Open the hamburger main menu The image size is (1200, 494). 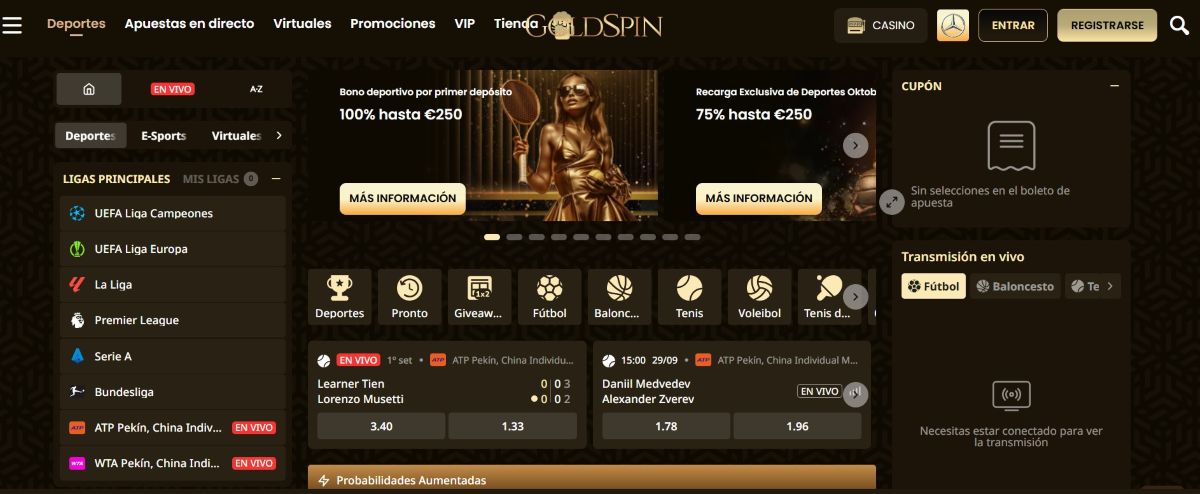coord(12,24)
